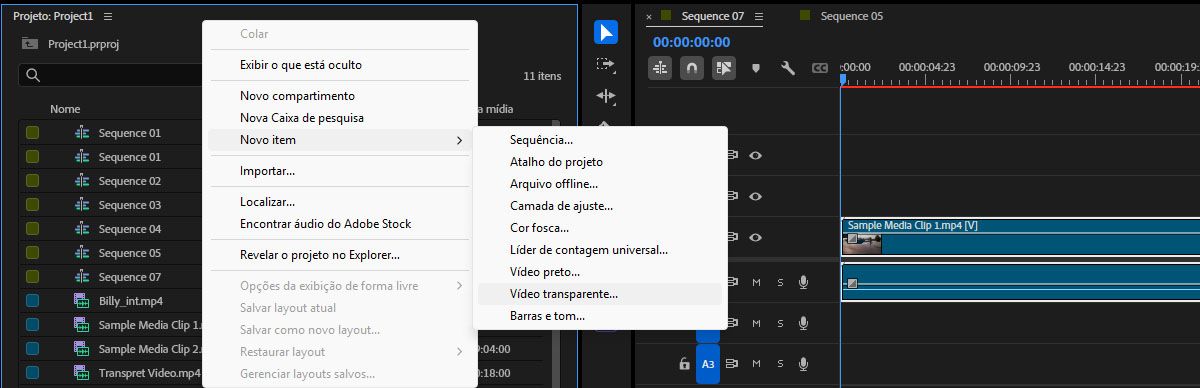The width and height of the screenshot is (1200, 388).
Task: Hide the middle video track with its eye
Action: coord(755,196)
